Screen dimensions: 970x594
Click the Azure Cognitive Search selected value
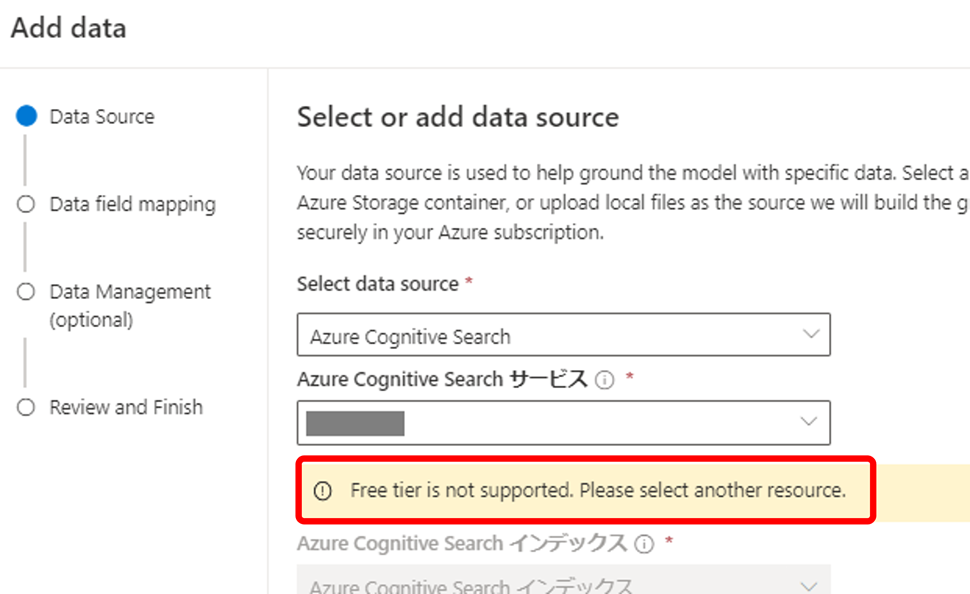(x=410, y=337)
